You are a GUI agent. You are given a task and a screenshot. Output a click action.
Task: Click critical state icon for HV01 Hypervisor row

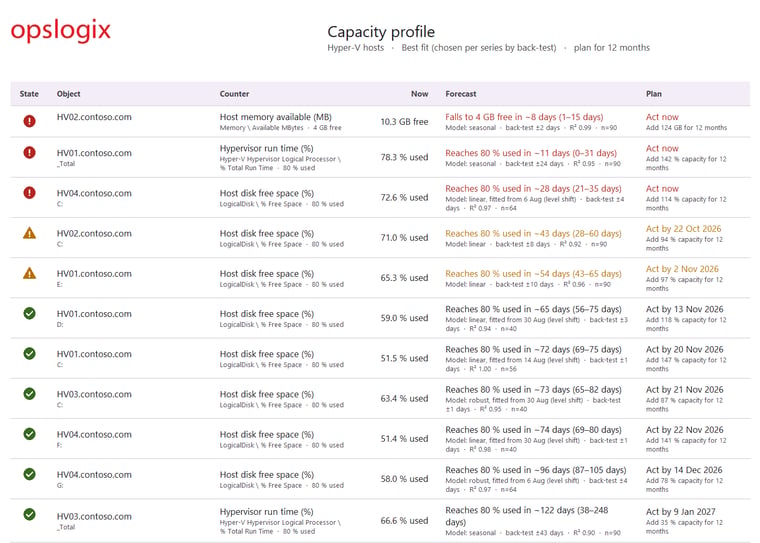30,153
